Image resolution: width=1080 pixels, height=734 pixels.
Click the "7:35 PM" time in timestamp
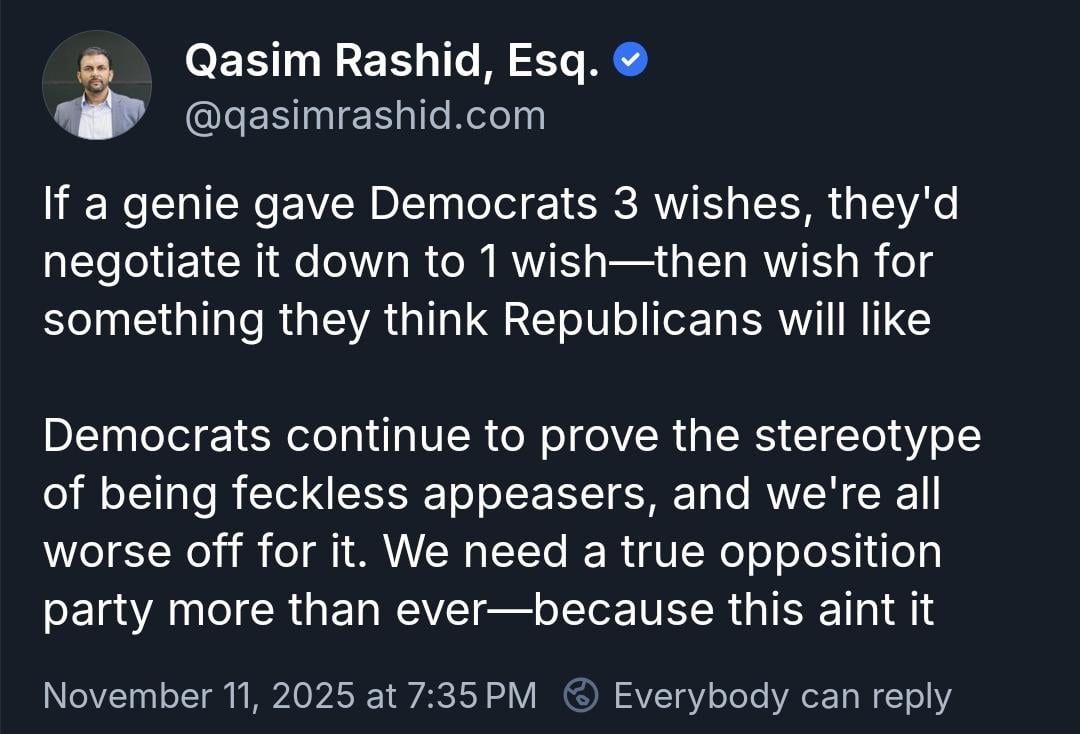pyautogui.click(x=473, y=695)
